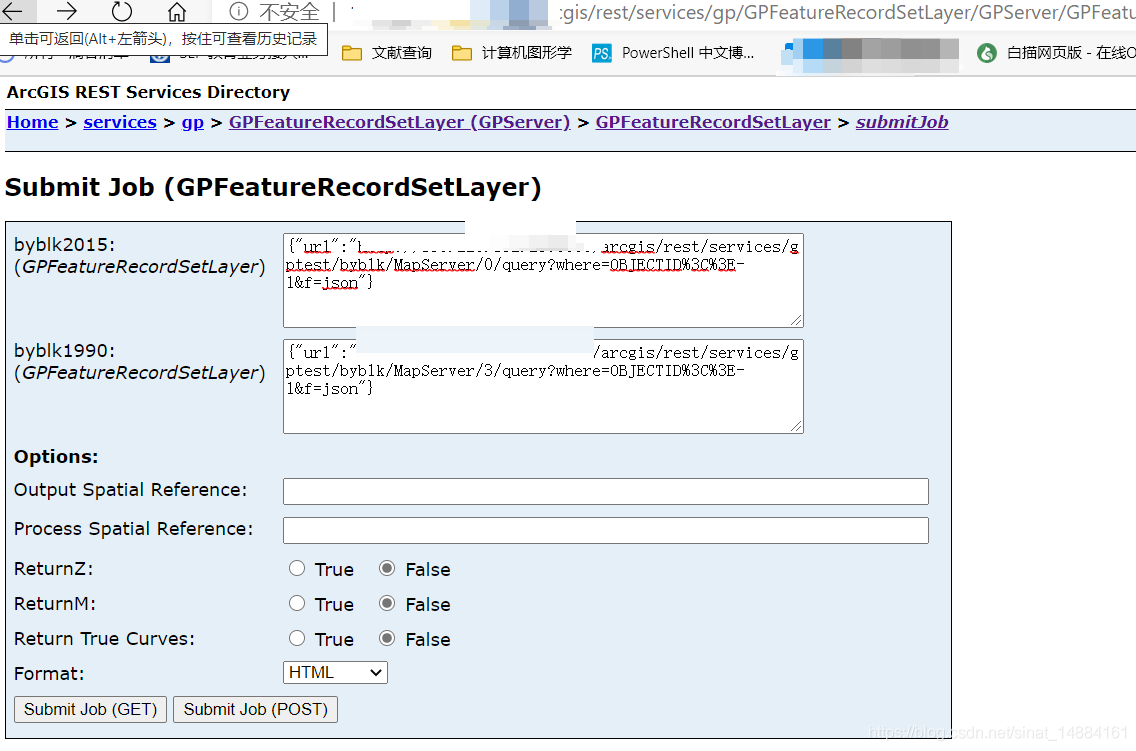The image size is (1136, 751).
Task: Select True for ReturnZ
Action: click(297, 569)
